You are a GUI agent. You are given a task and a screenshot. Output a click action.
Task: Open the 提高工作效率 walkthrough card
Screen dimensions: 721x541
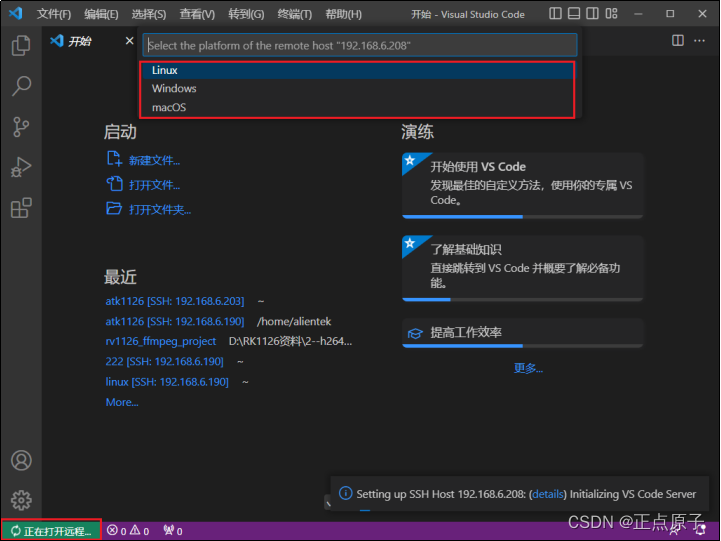[522, 333]
